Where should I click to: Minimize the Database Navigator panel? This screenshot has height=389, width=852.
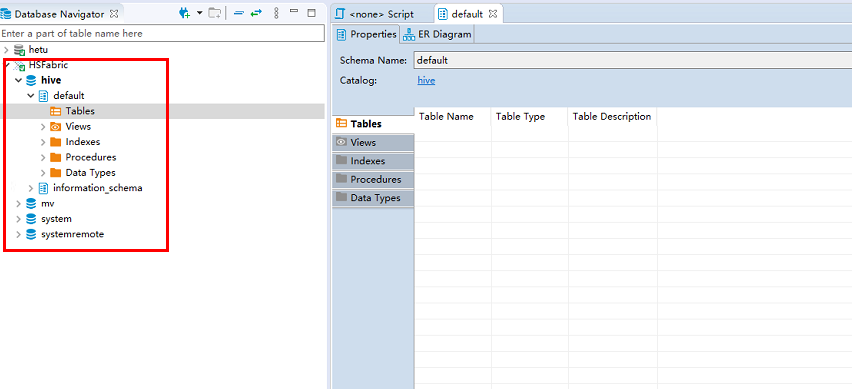coord(294,11)
